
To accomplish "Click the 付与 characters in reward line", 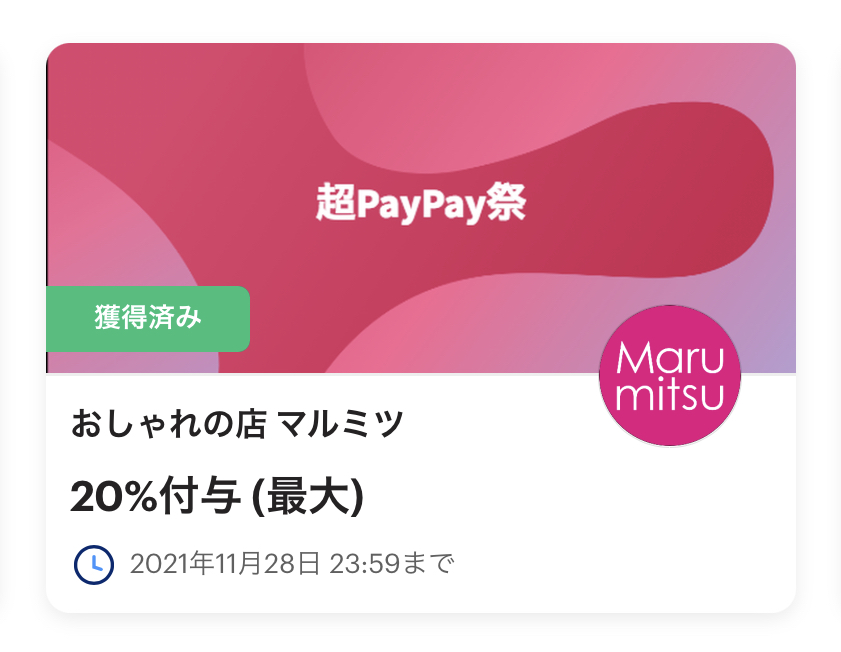I will 200,497.
